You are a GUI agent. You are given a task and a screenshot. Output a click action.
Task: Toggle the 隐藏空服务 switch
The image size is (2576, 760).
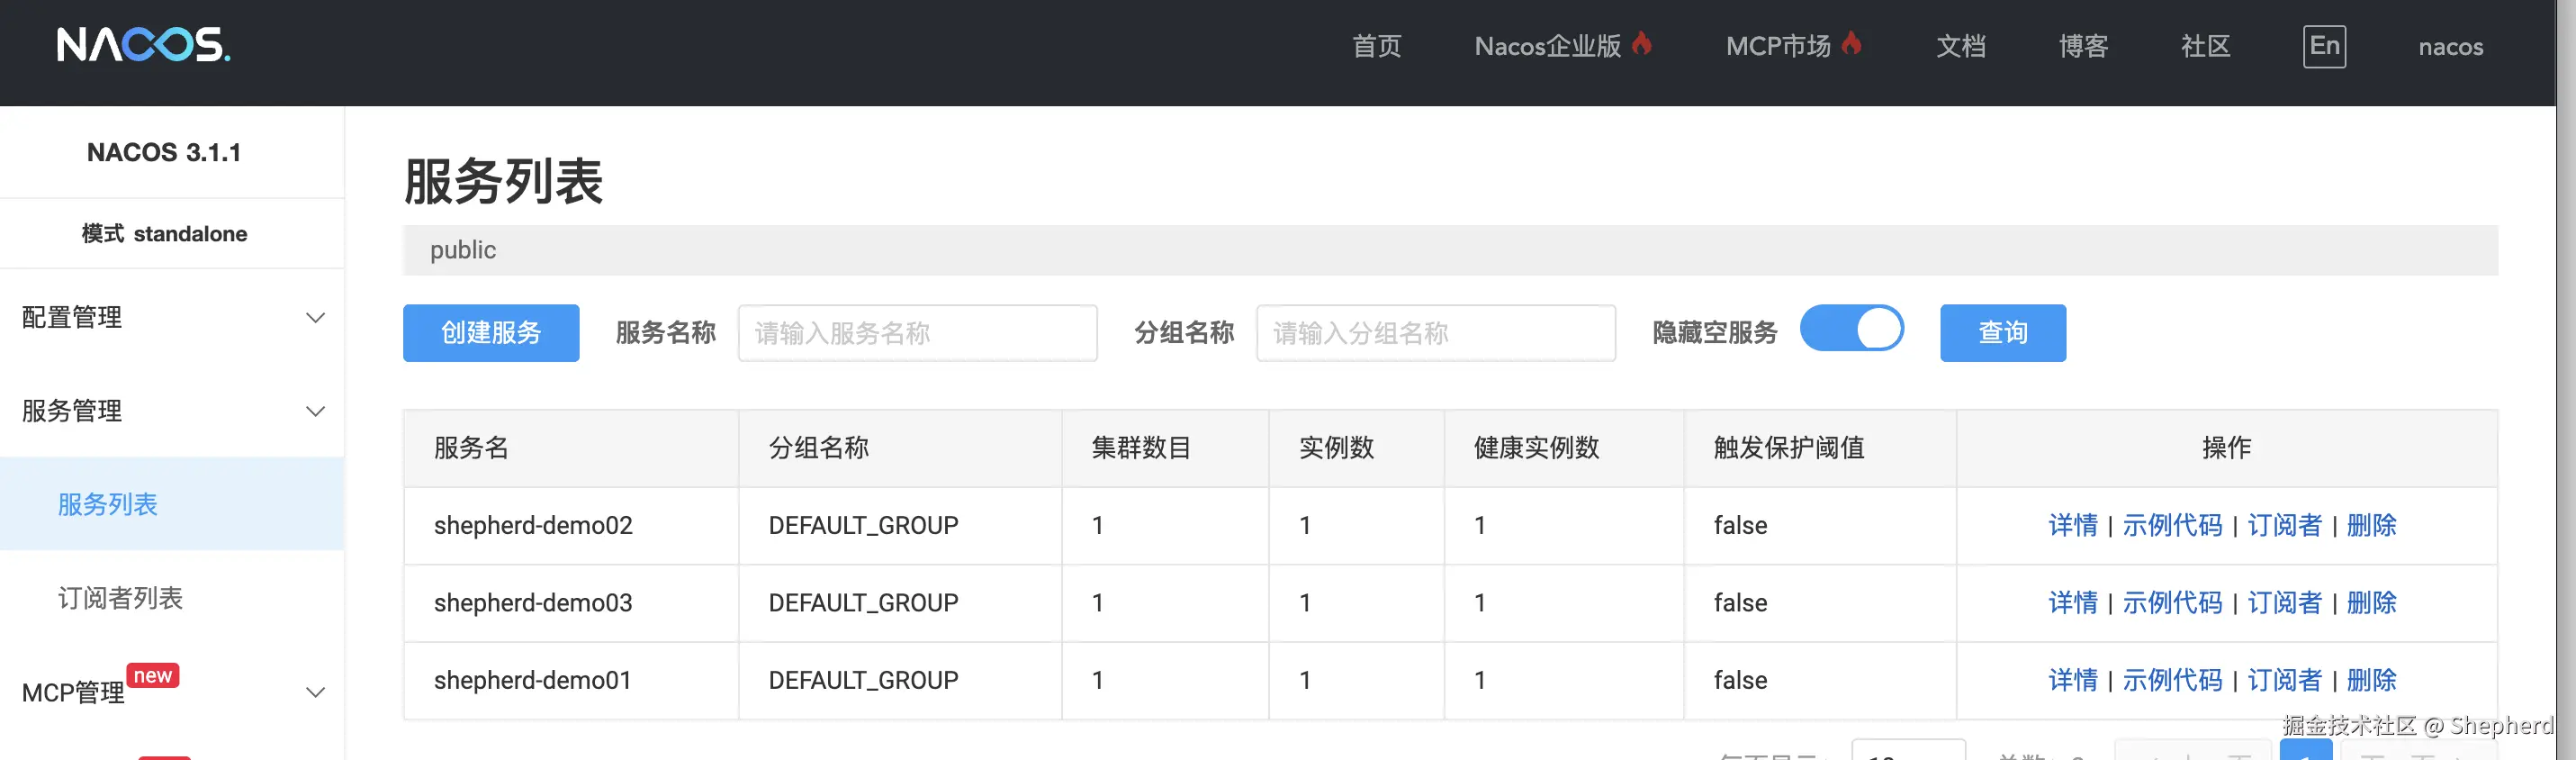(1852, 329)
